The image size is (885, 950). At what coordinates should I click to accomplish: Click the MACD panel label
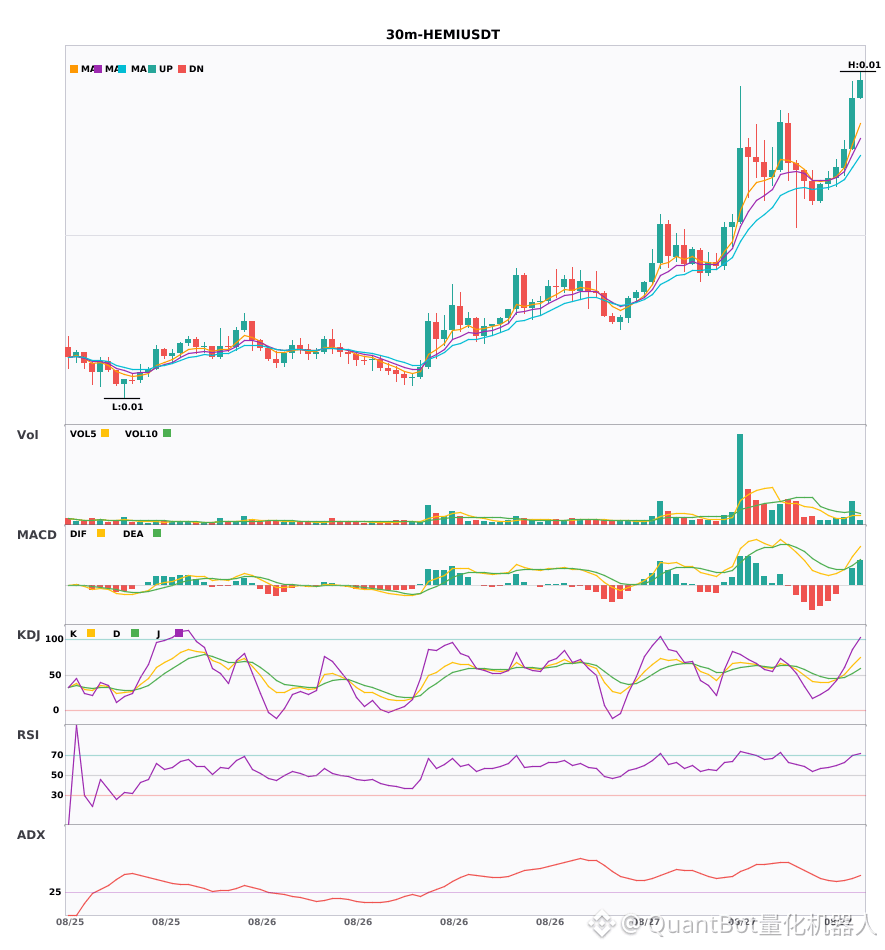tap(36, 535)
